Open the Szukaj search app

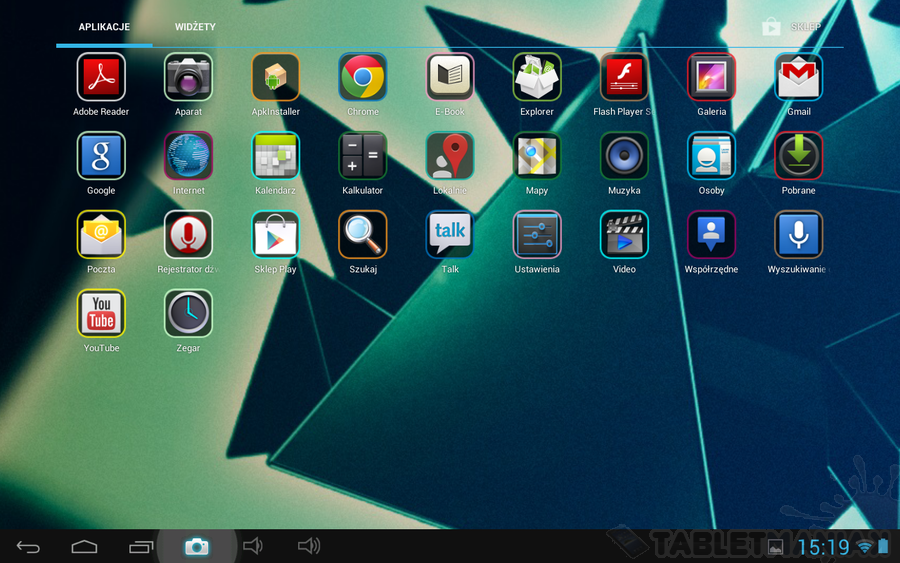tap(363, 234)
